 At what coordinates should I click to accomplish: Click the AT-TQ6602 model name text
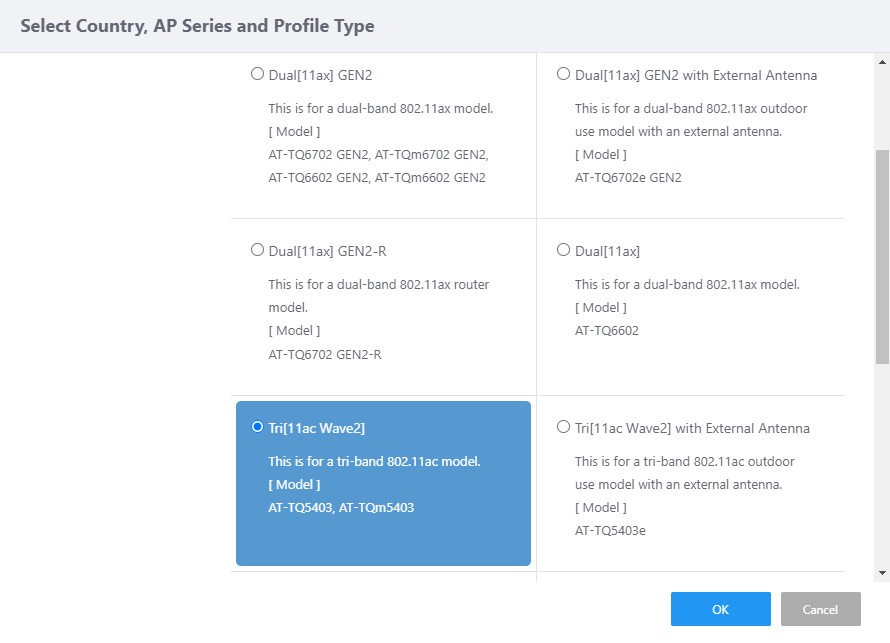tap(606, 331)
